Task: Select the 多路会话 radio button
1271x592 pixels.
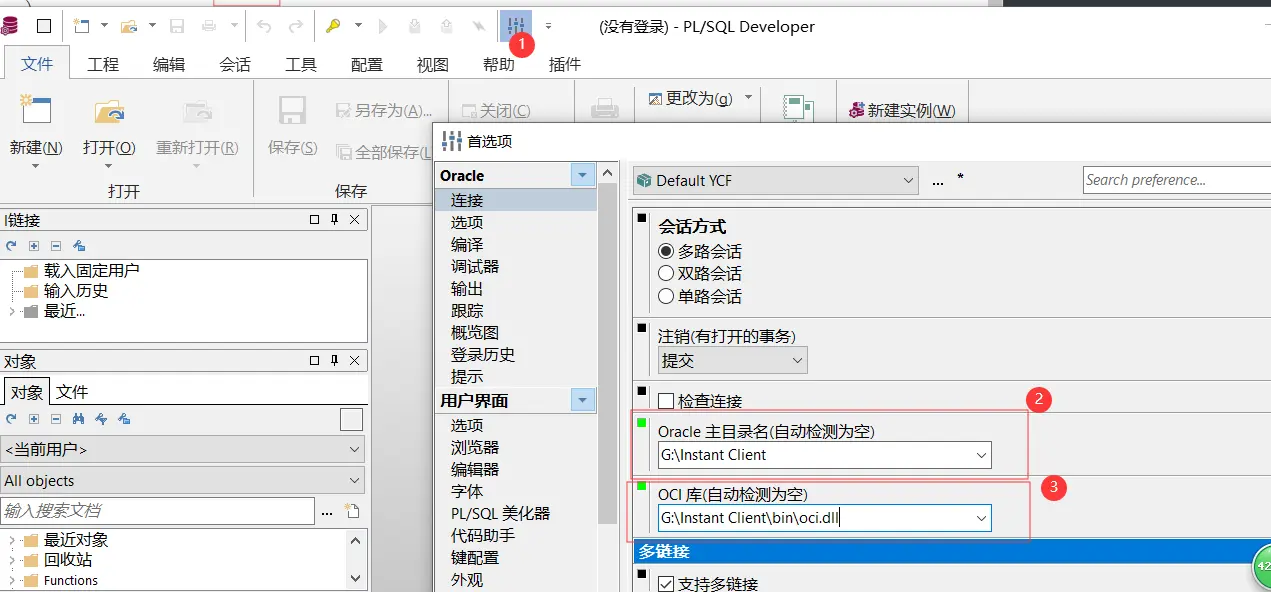Action: [666, 251]
